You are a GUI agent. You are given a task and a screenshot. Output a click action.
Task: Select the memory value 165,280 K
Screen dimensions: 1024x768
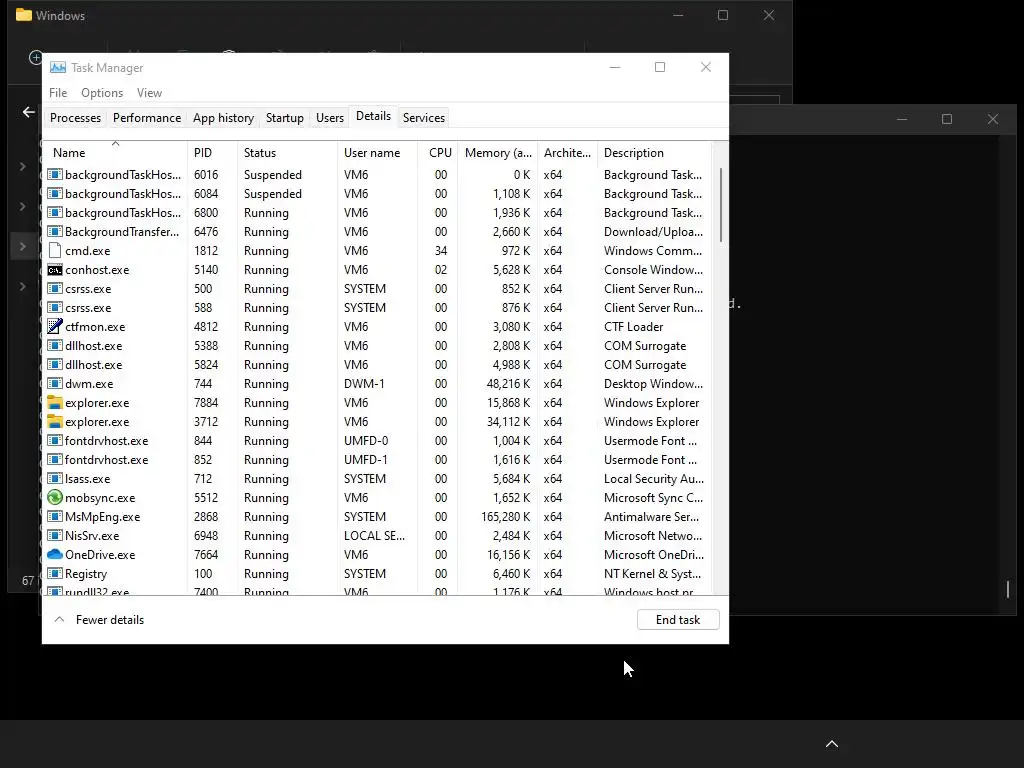pyautogui.click(x=505, y=517)
